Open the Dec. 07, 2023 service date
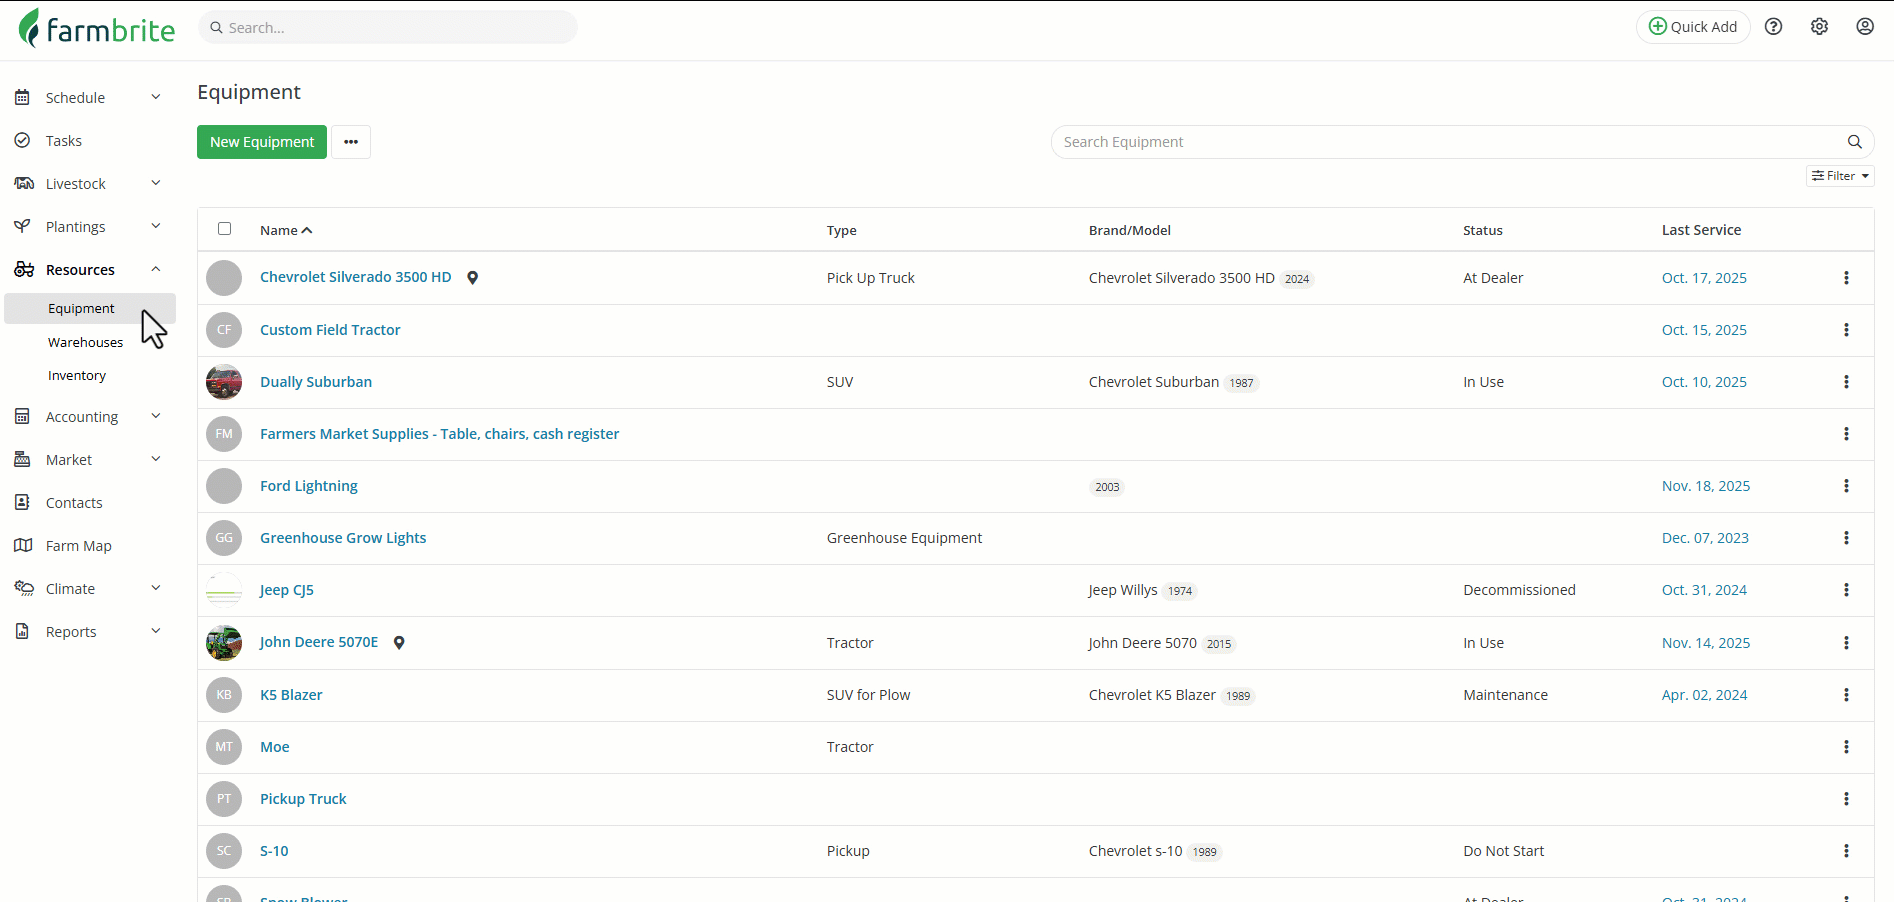 point(1705,538)
